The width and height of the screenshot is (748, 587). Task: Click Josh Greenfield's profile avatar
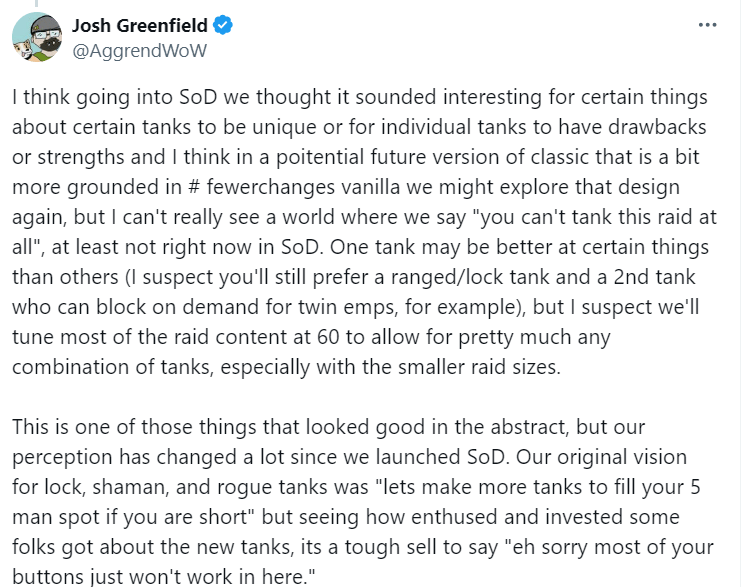(x=37, y=37)
